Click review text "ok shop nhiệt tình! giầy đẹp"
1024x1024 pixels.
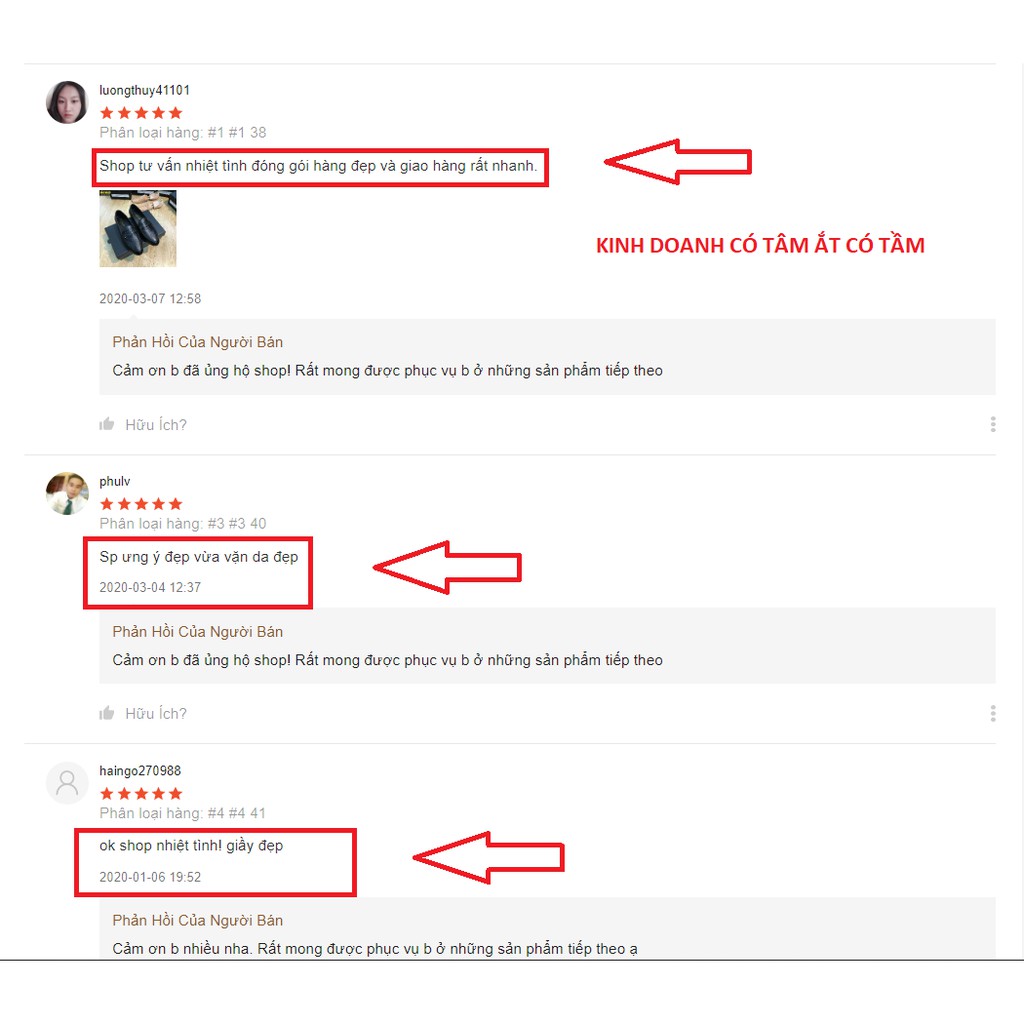click(x=191, y=846)
